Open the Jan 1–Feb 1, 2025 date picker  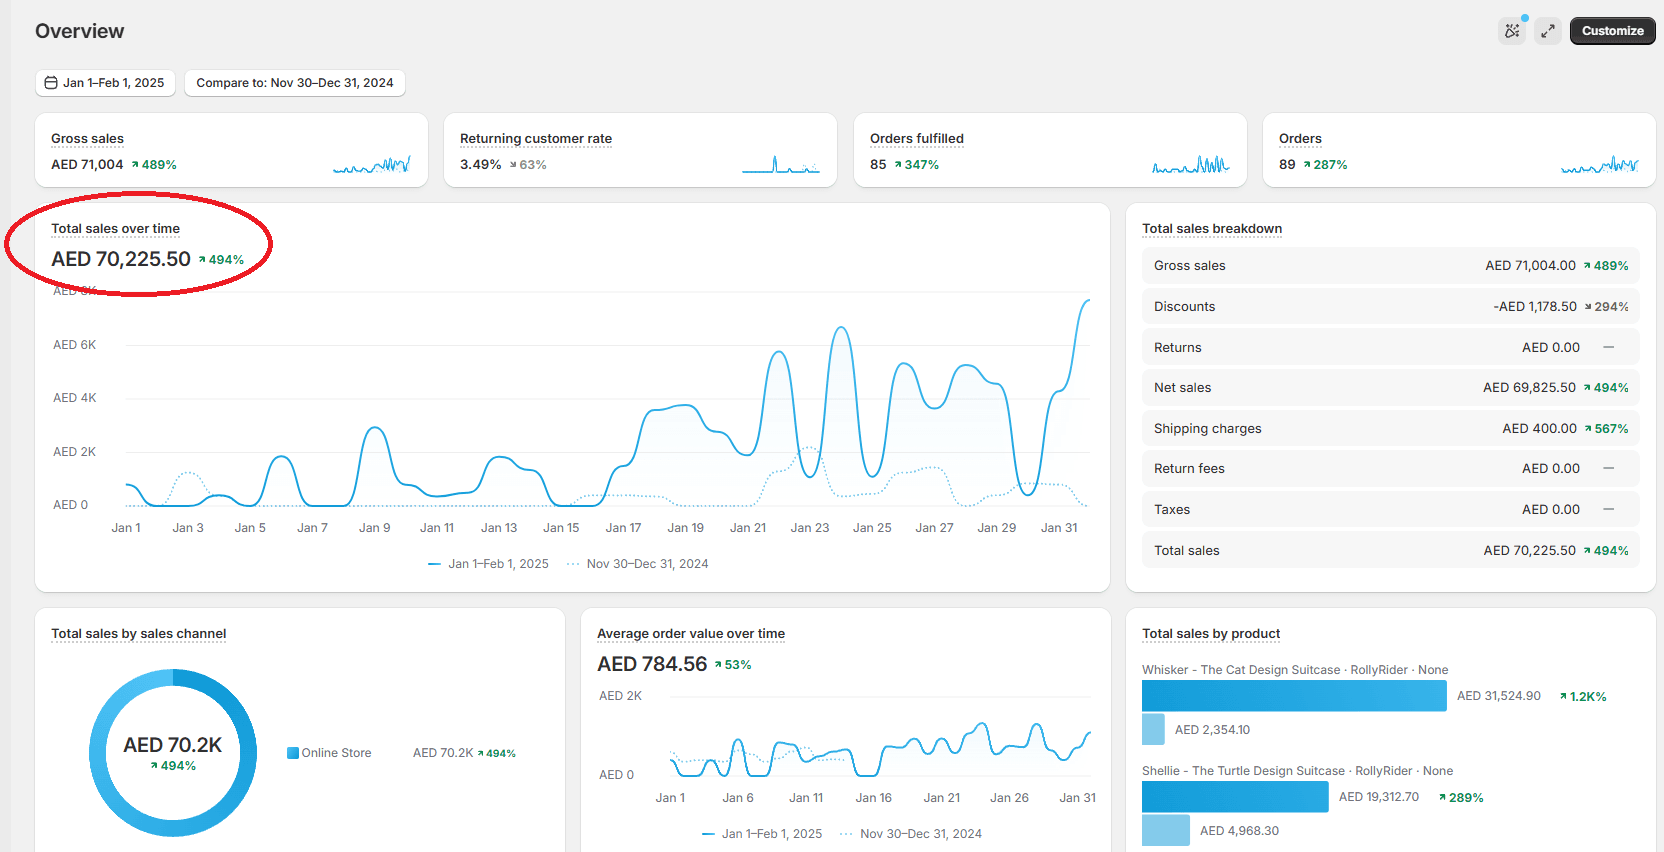click(x=105, y=83)
